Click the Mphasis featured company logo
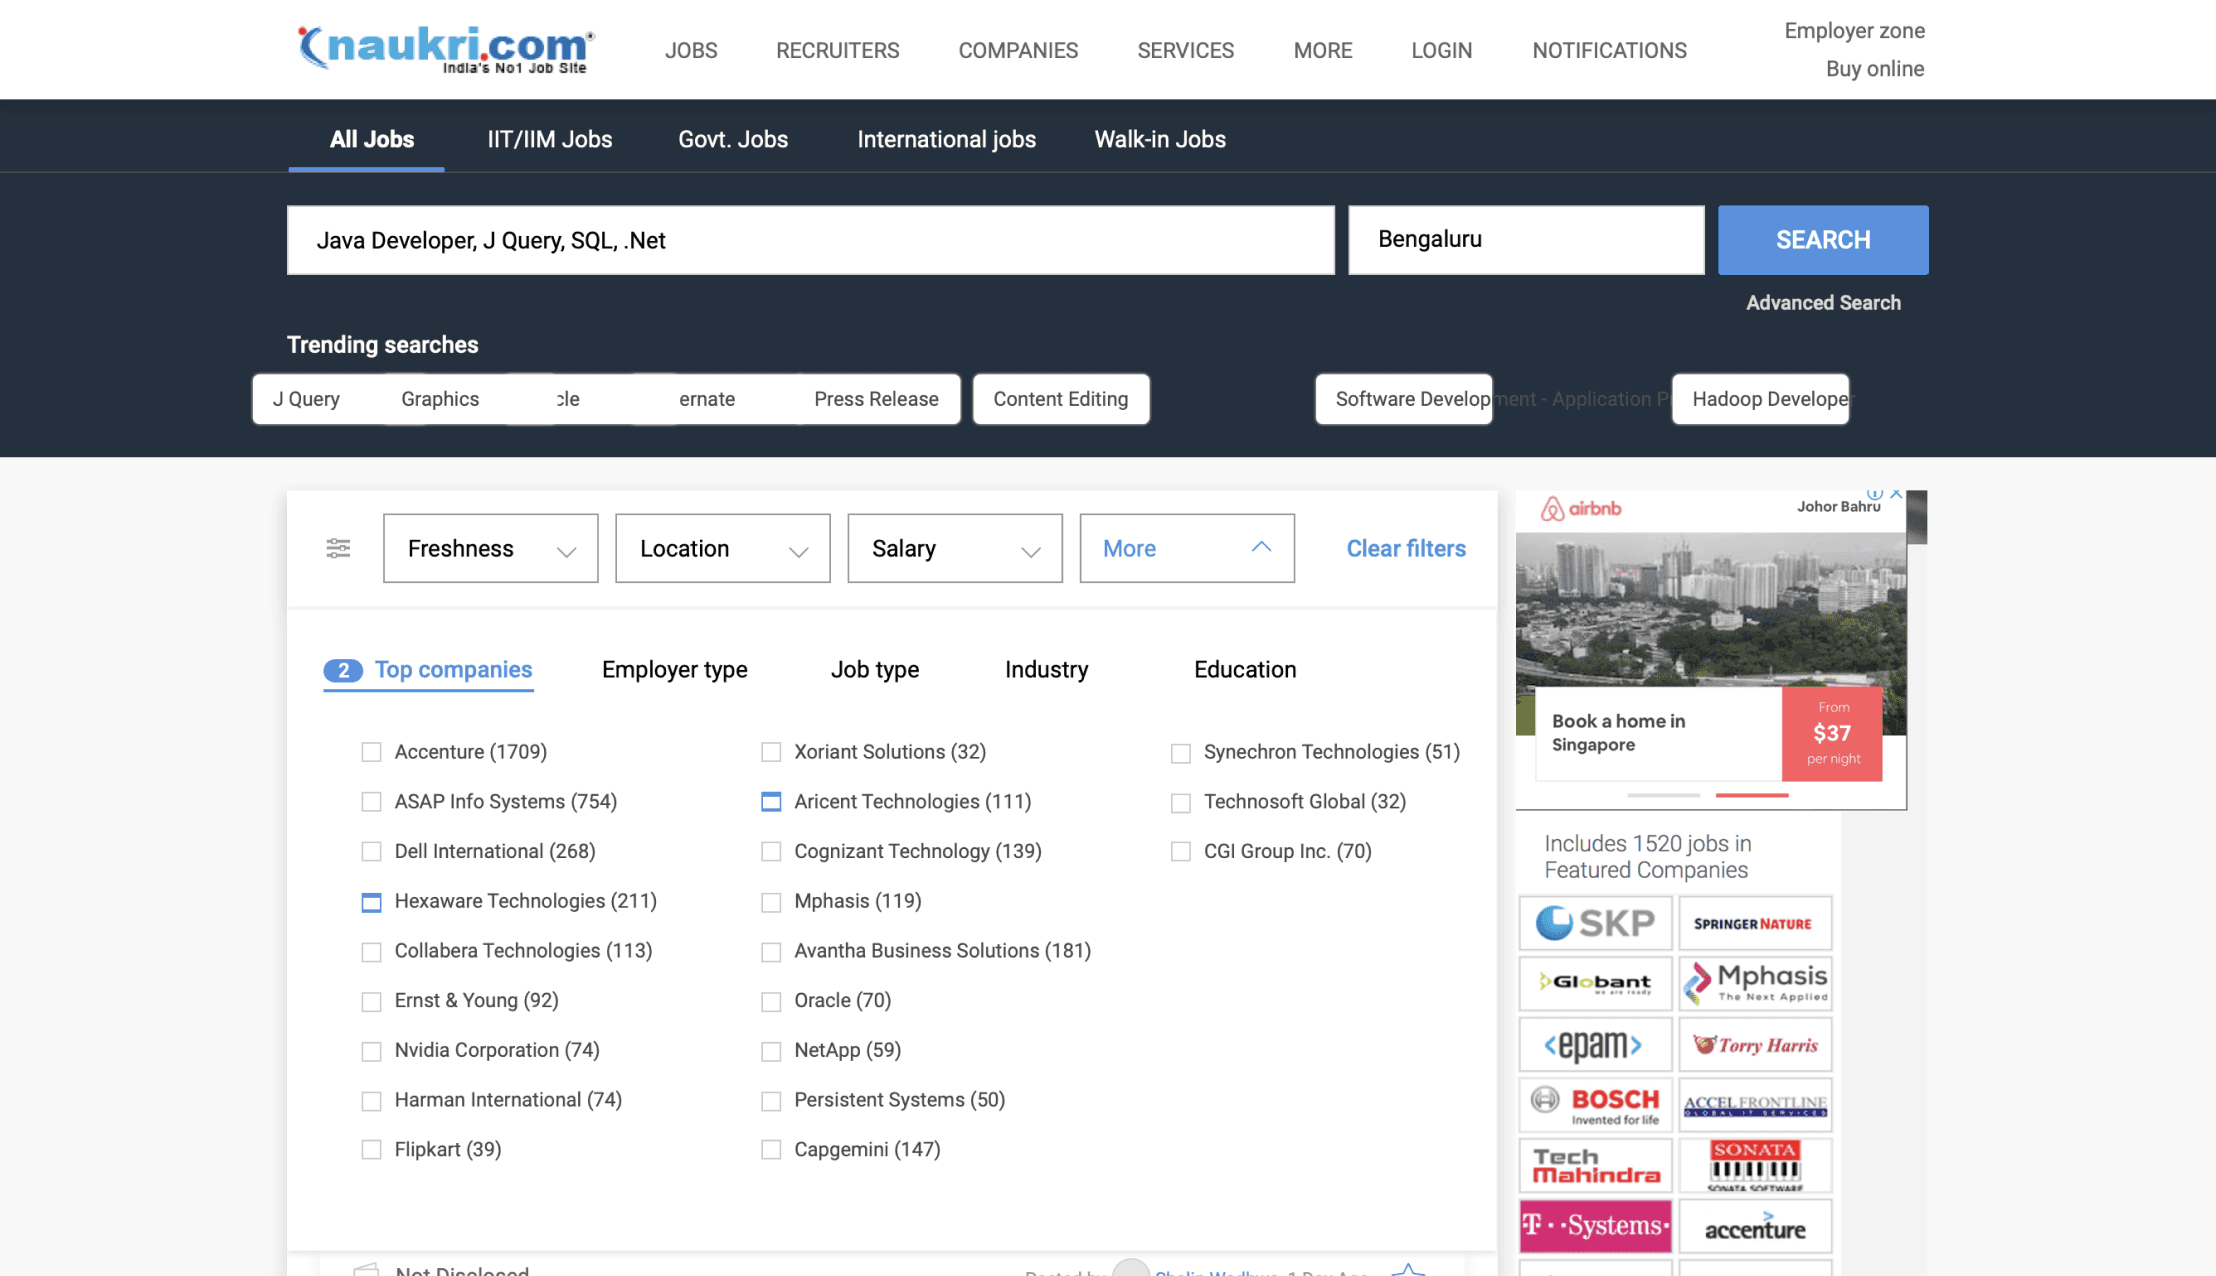 click(1755, 983)
